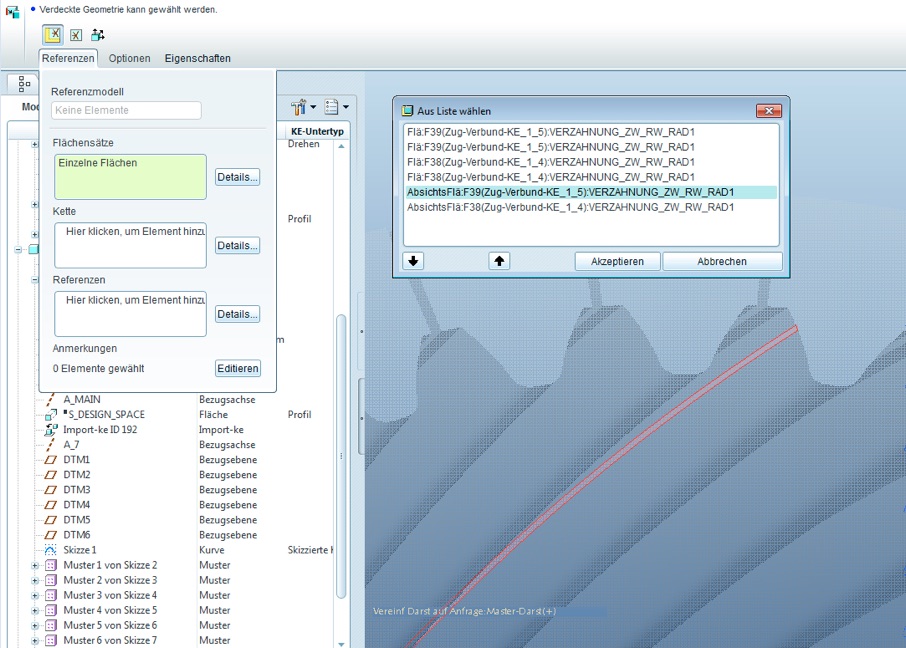Collapse the node beside the cyan solid icon
The image size is (906, 648).
pos(18,250)
